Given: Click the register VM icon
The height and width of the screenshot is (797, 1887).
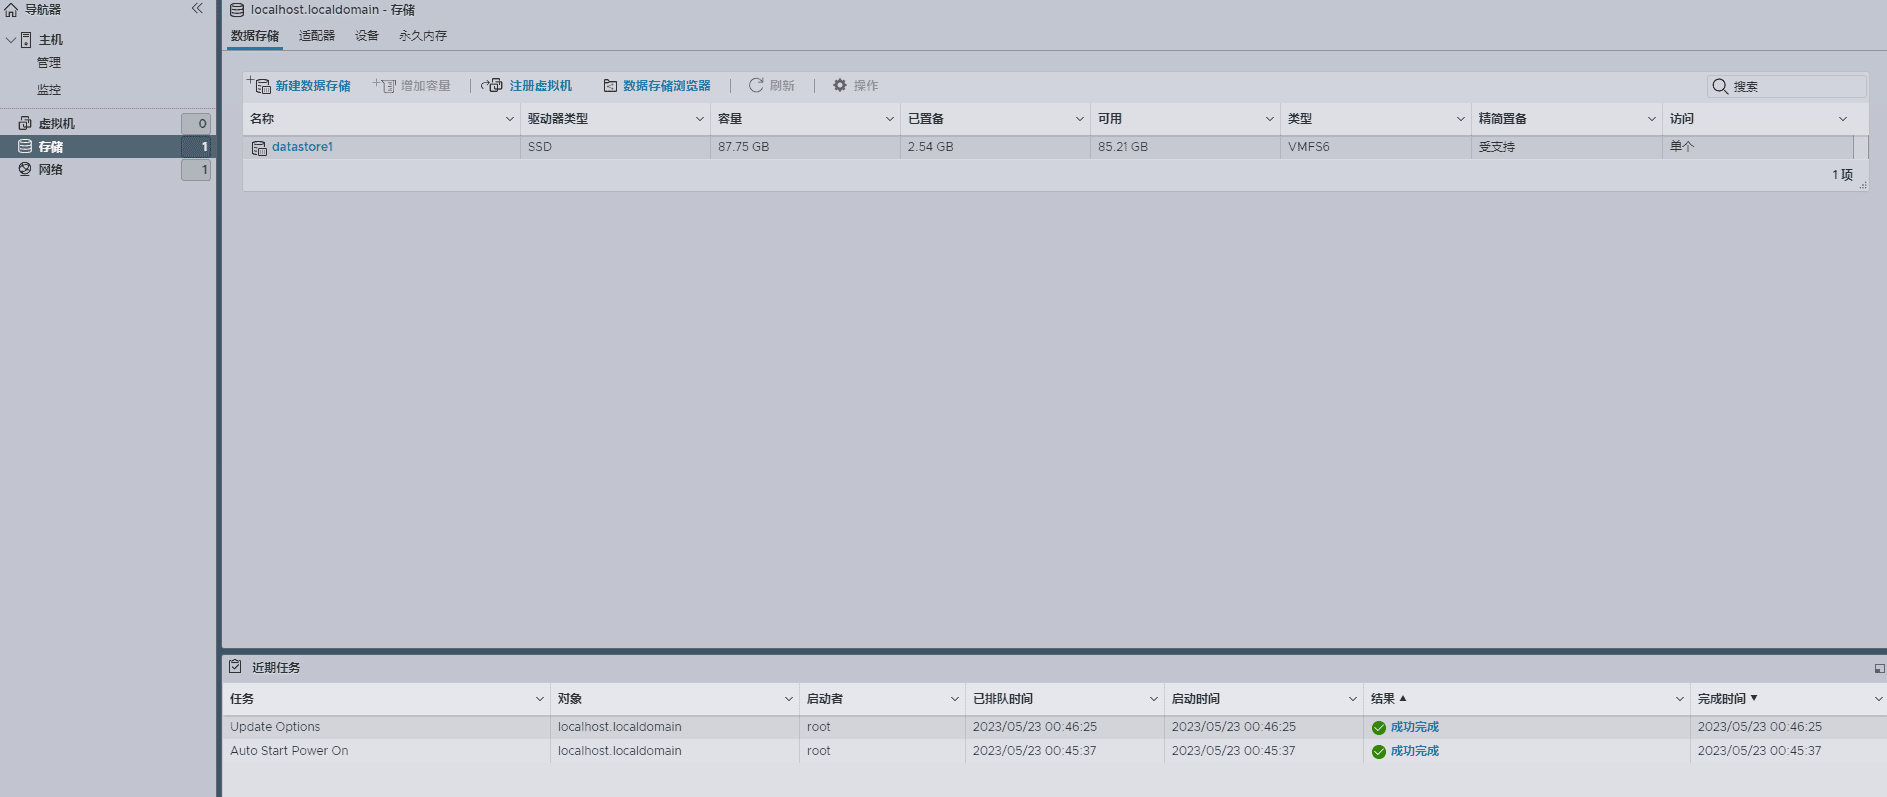Looking at the screenshot, I should [x=492, y=85].
